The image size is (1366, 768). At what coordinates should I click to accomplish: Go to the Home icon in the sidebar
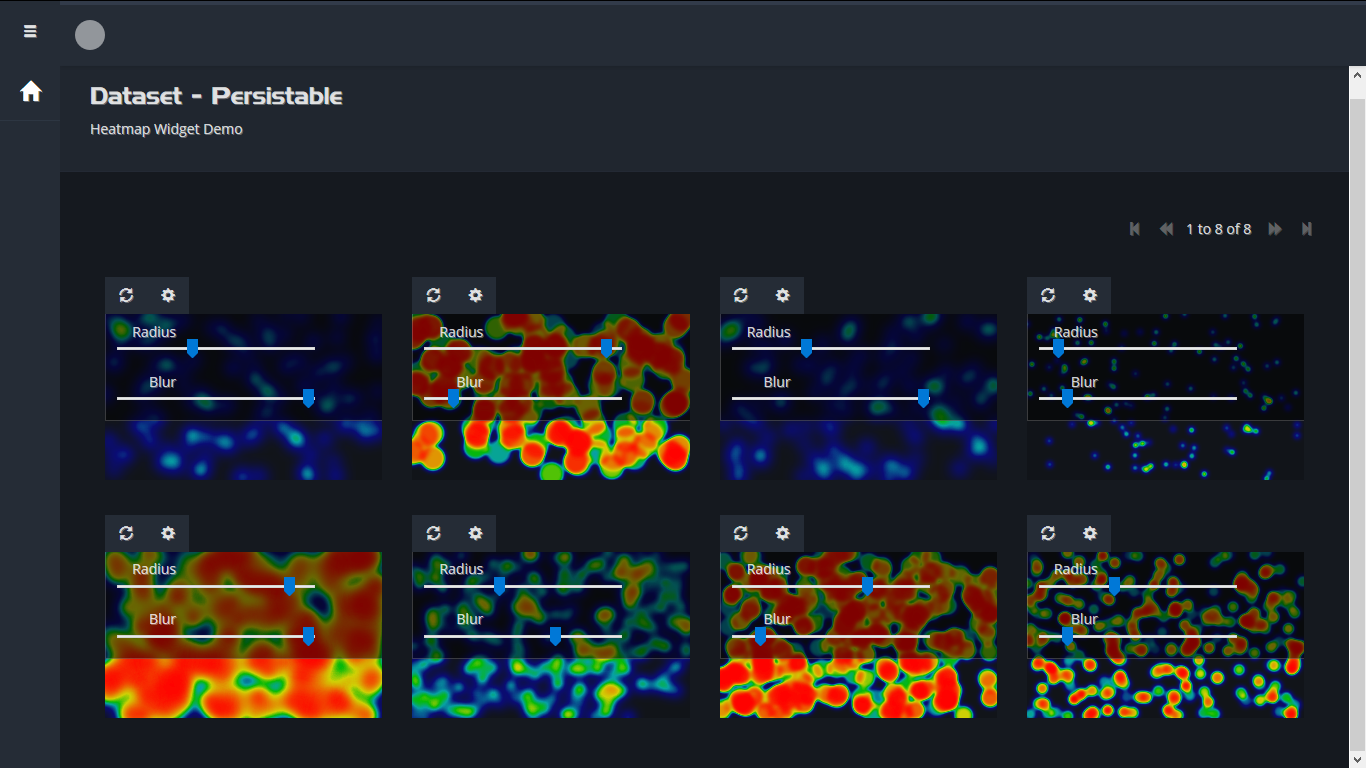(31, 92)
